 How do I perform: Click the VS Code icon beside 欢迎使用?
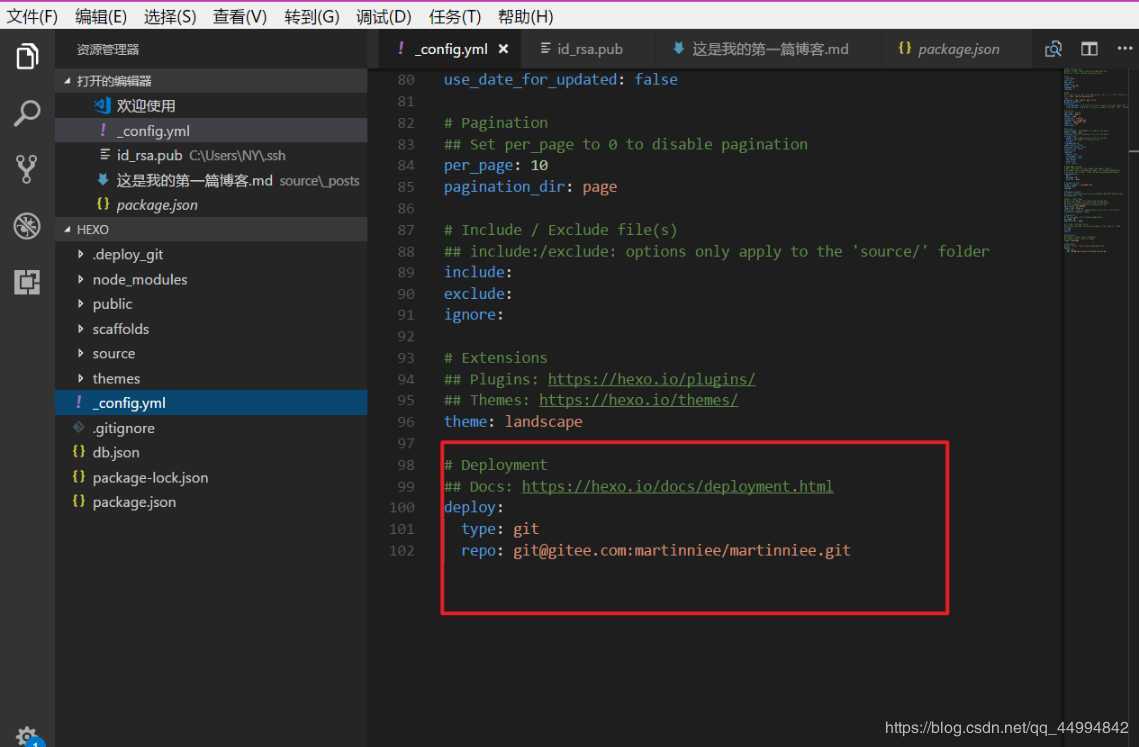point(102,105)
